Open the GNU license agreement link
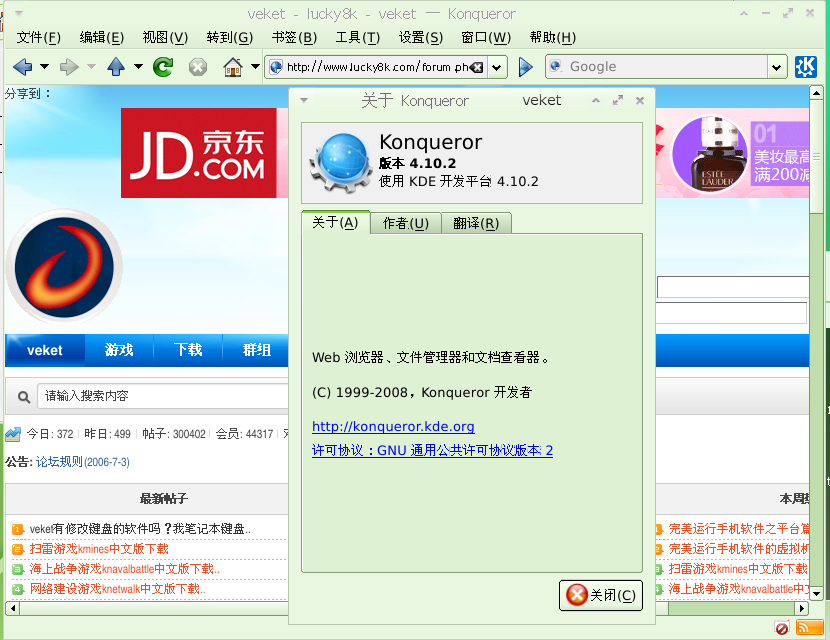Screen dimensions: 830x640 (x=432, y=450)
